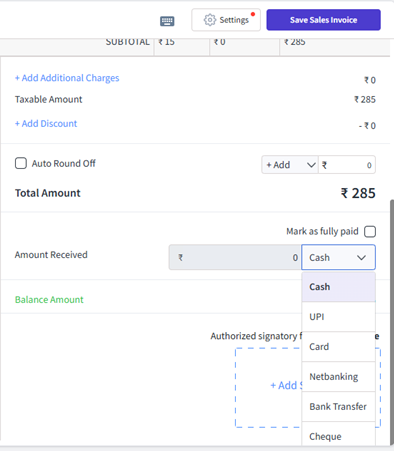Select Cash from the payment list

click(339, 287)
